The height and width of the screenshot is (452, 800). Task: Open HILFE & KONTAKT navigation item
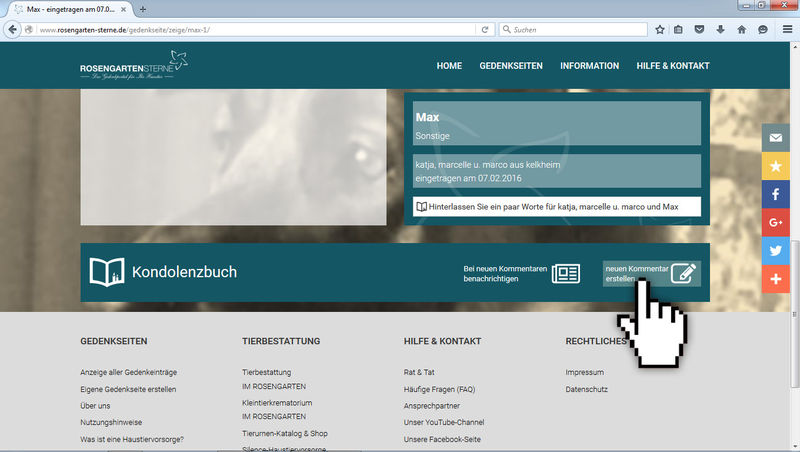coord(673,66)
